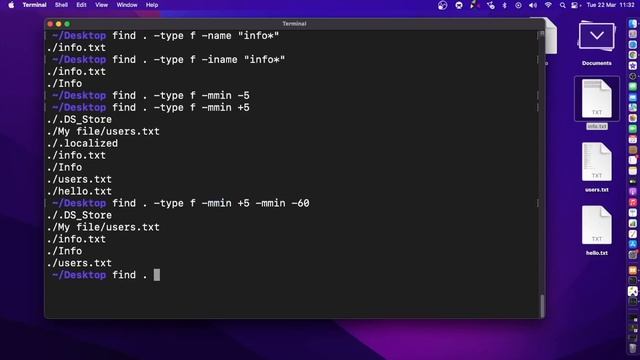Click the command find -iname "info*"
This screenshot has height=360, width=640.
pos(198,60)
